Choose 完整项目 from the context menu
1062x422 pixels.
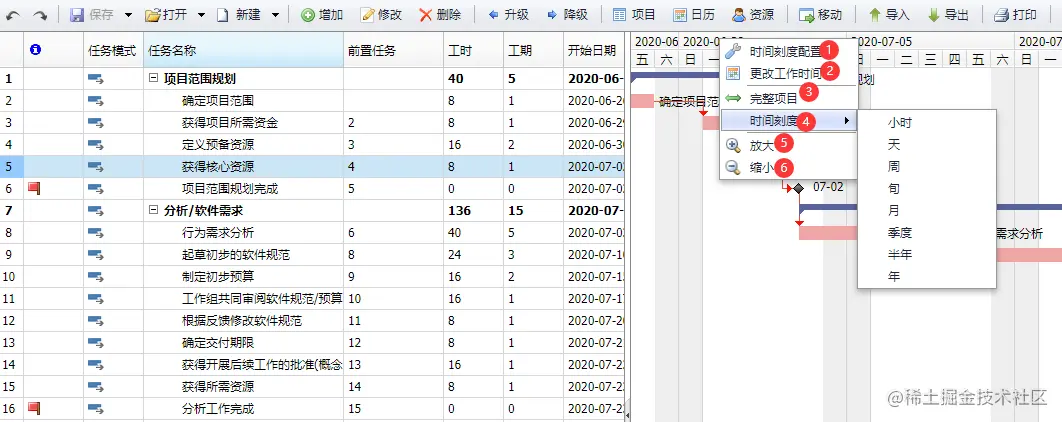point(788,98)
